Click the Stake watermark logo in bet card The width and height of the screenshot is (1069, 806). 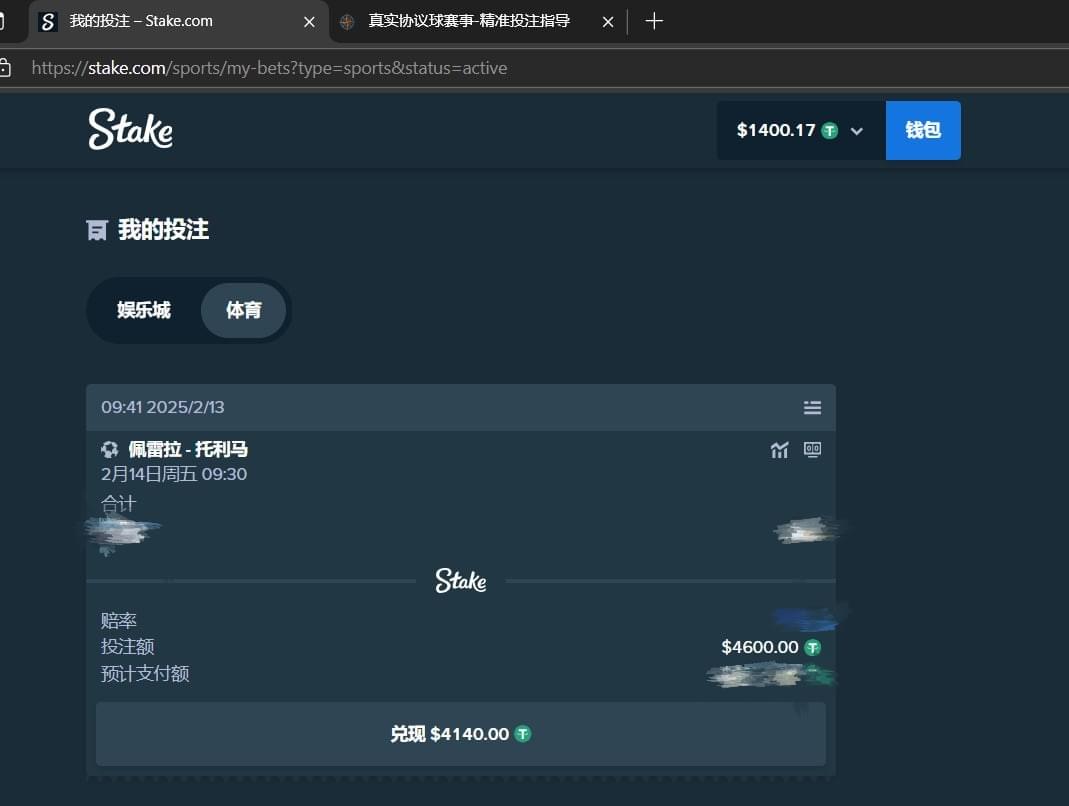tap(460, 581)
